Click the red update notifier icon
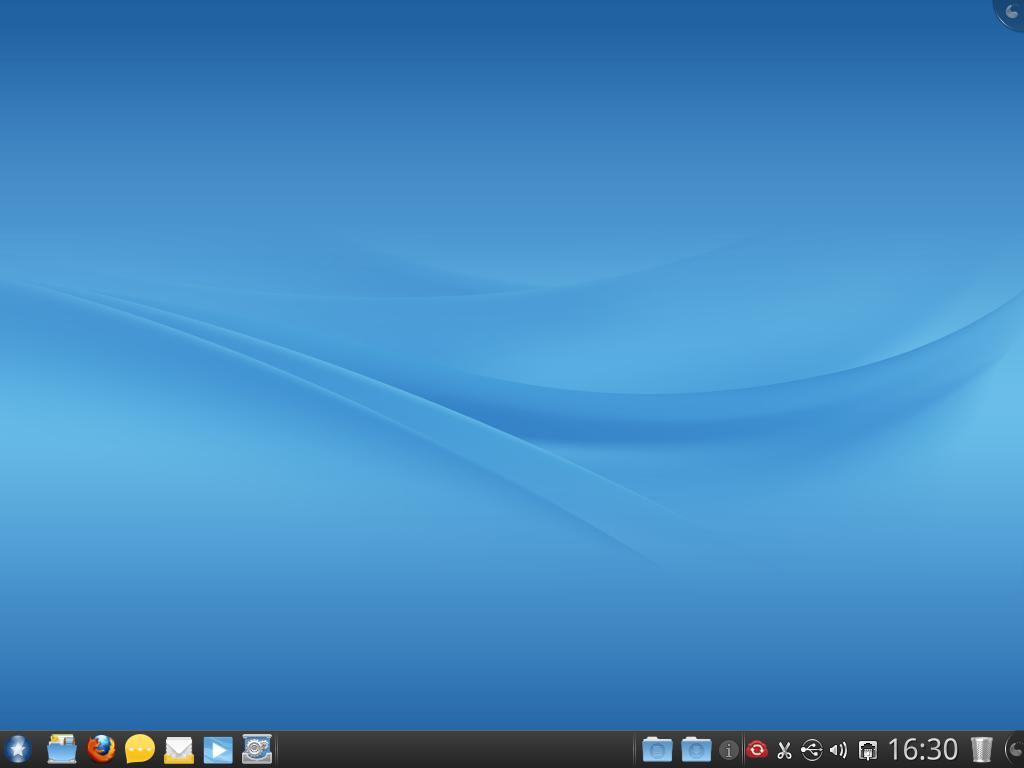Screen dimensions: 1024x768 pos(756,749)
